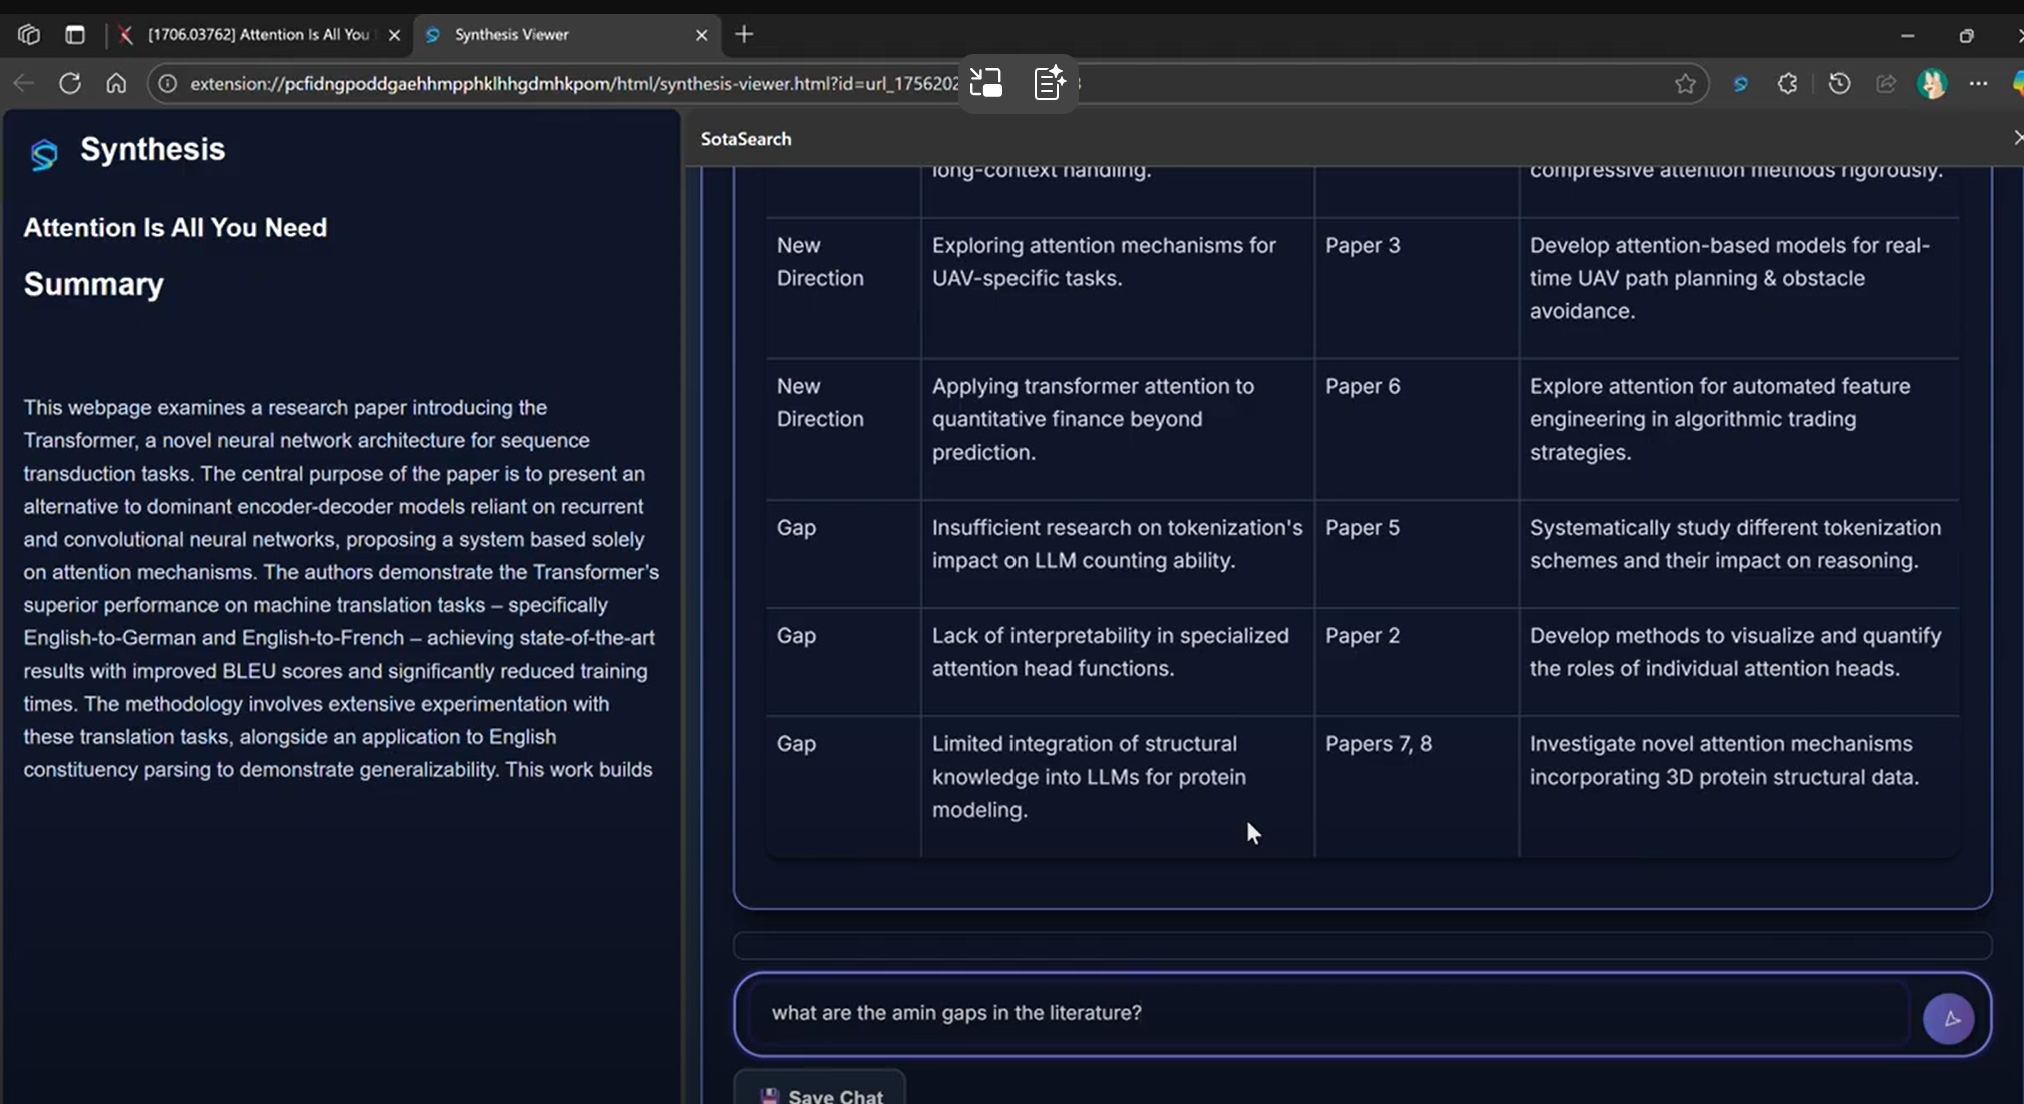Switch to the Attention Is All You Need tab
The height and width of the screenshot is (1104, 2024).
pyautogui.click(x=258, y=34)
